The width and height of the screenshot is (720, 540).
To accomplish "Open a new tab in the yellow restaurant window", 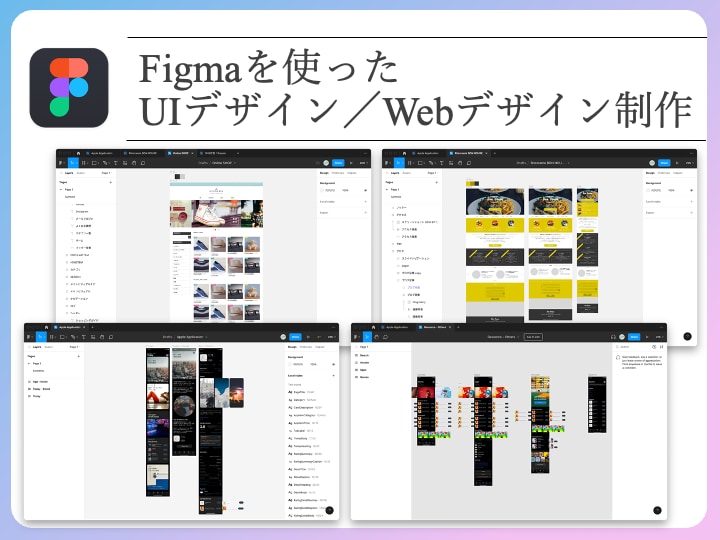I will tap(494, 153).
